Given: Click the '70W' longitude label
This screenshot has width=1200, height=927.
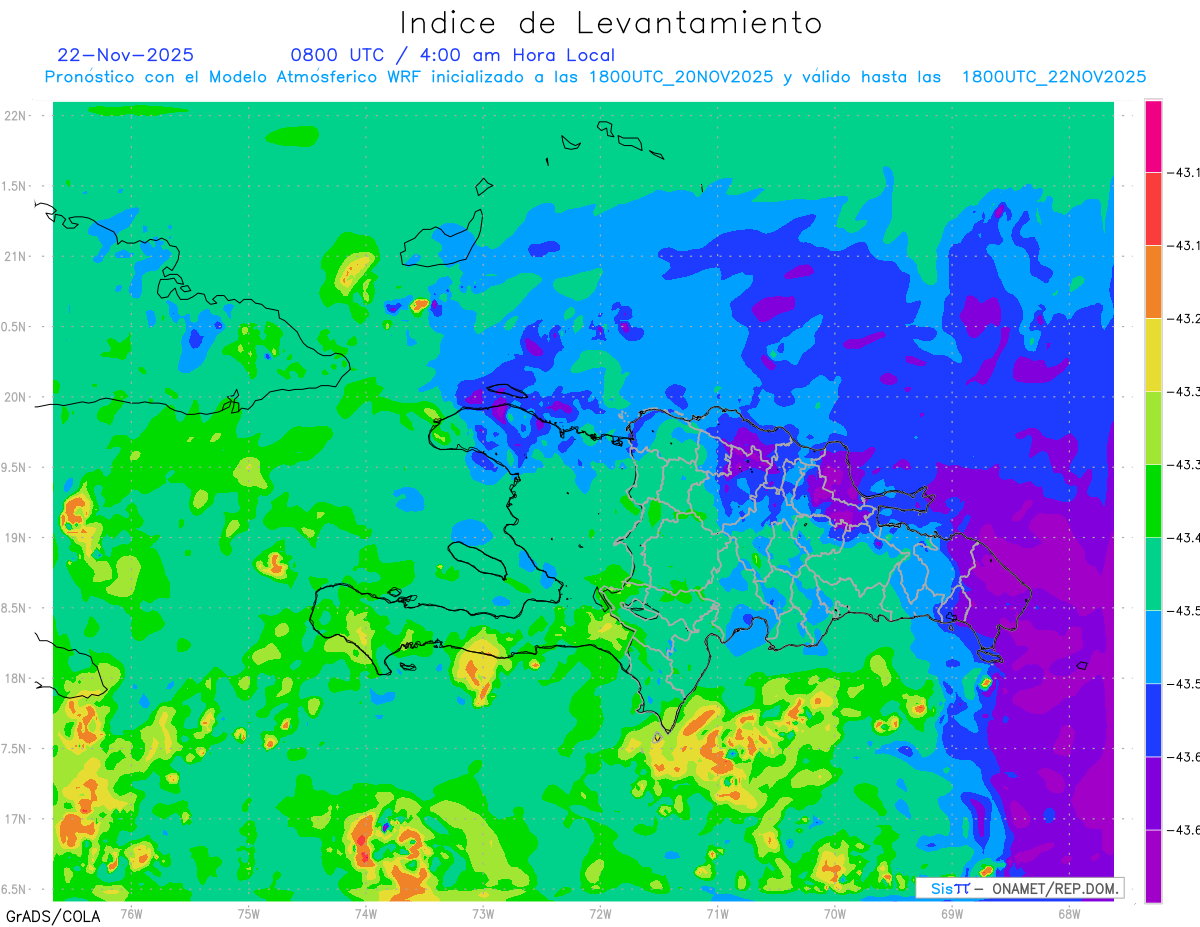Looking at the screenshot, I should tap(834, 913).
